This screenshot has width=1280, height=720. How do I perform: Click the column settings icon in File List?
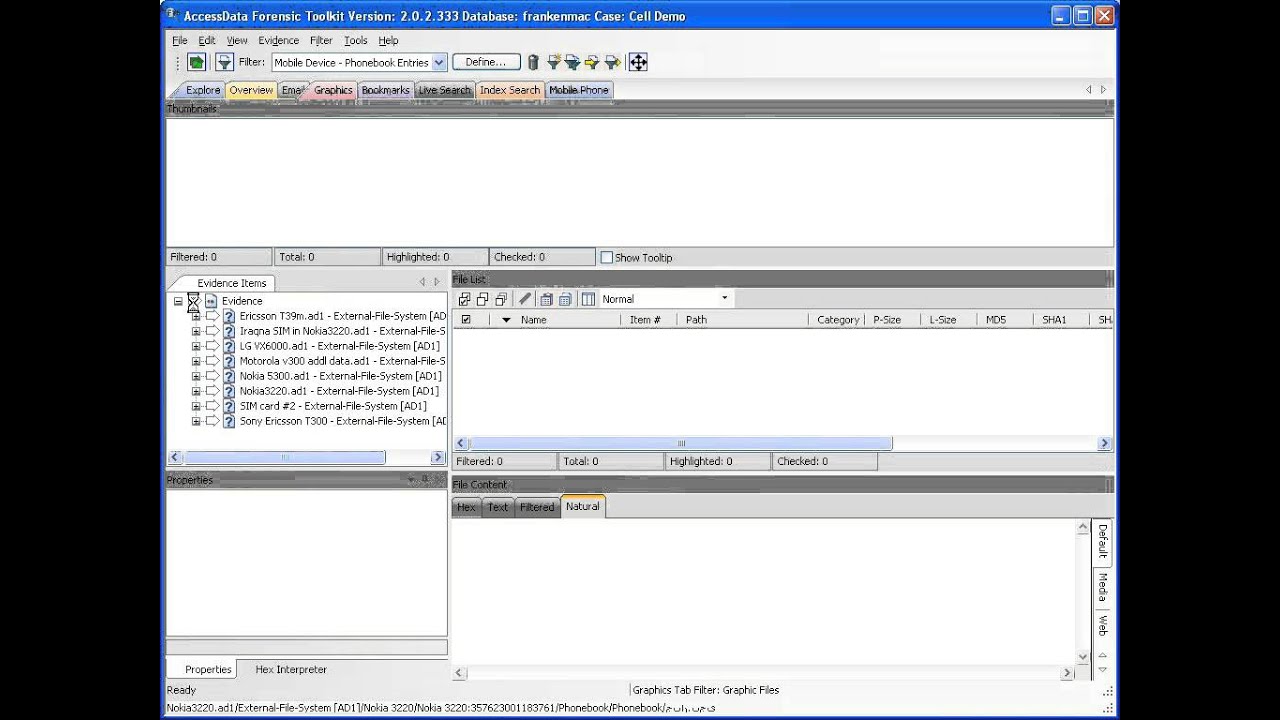(588, 299)
